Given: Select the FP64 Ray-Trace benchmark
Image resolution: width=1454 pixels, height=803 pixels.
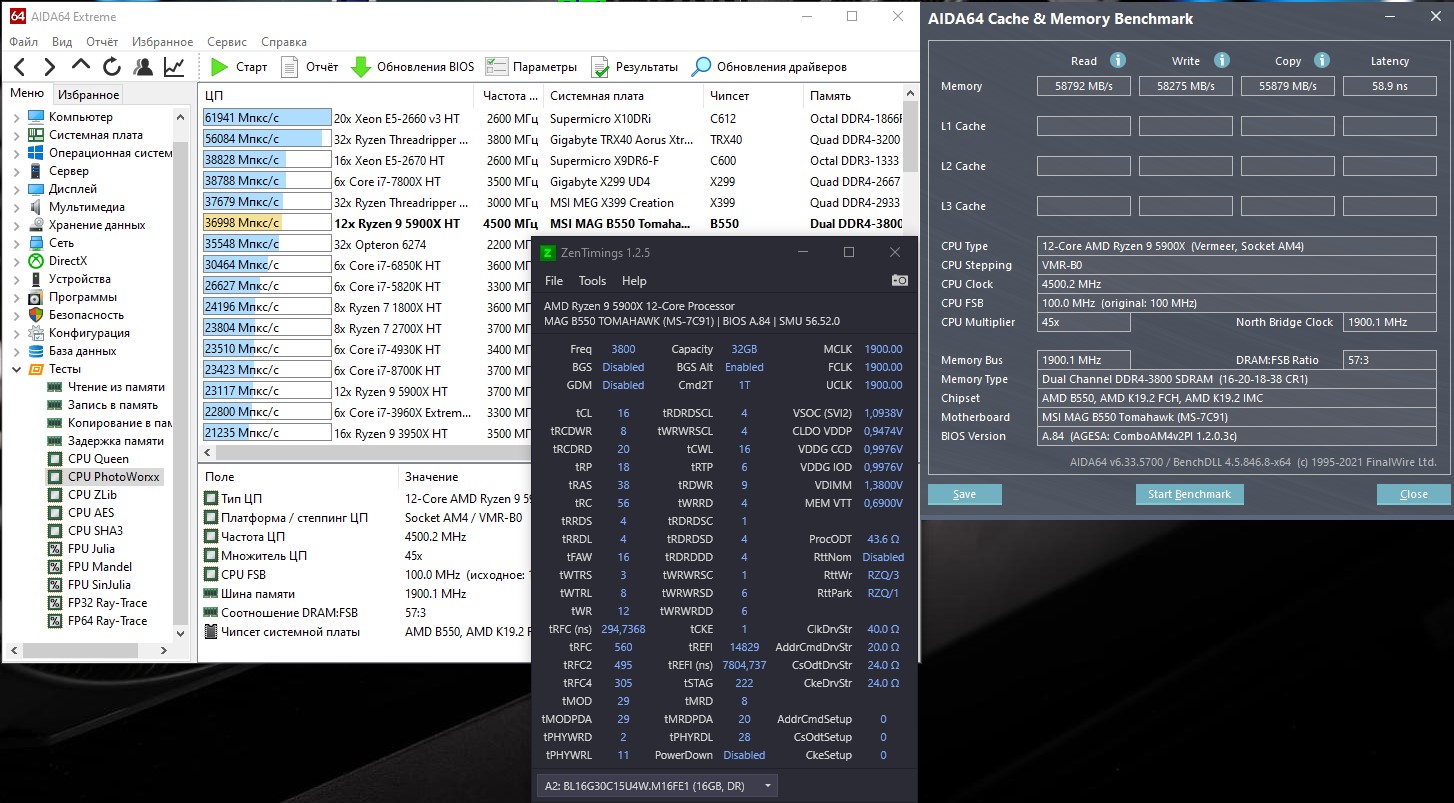Looking at the screenshot, I should [106, 621].
